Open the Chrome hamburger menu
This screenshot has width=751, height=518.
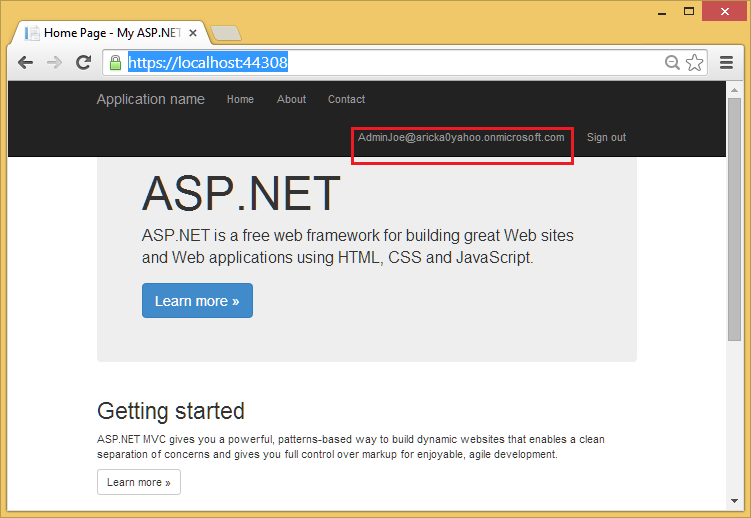tap(727, 62)
